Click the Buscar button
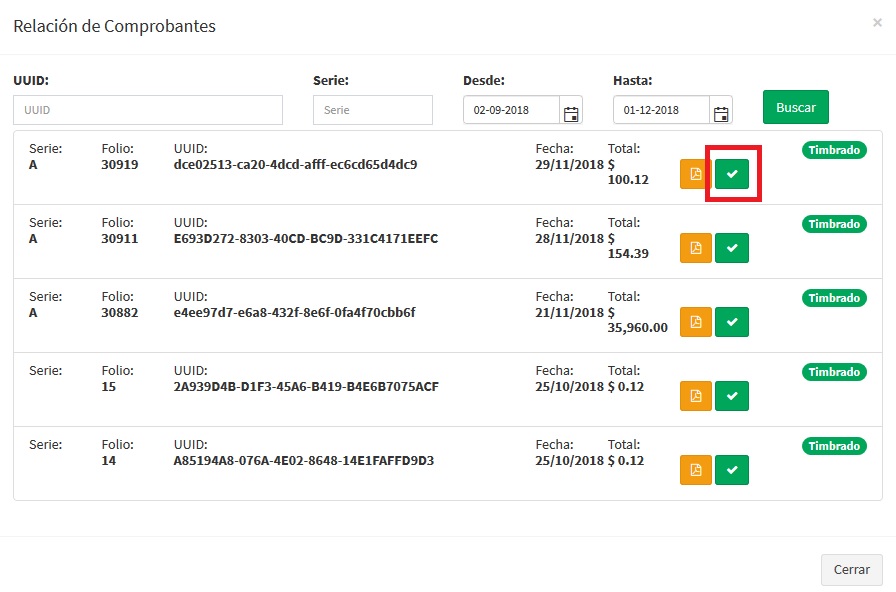 795,107
